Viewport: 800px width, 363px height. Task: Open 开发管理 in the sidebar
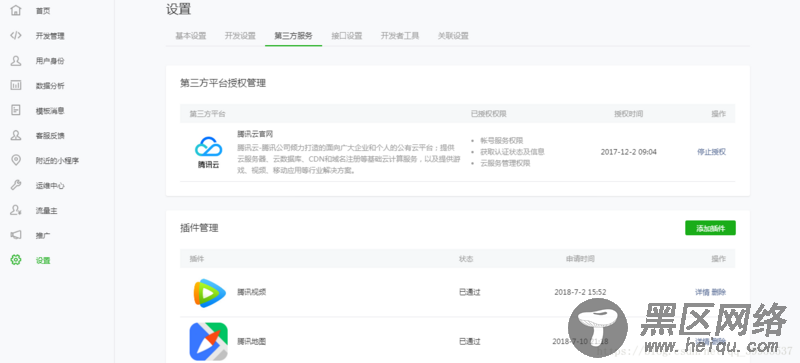(x=50, y=36)
